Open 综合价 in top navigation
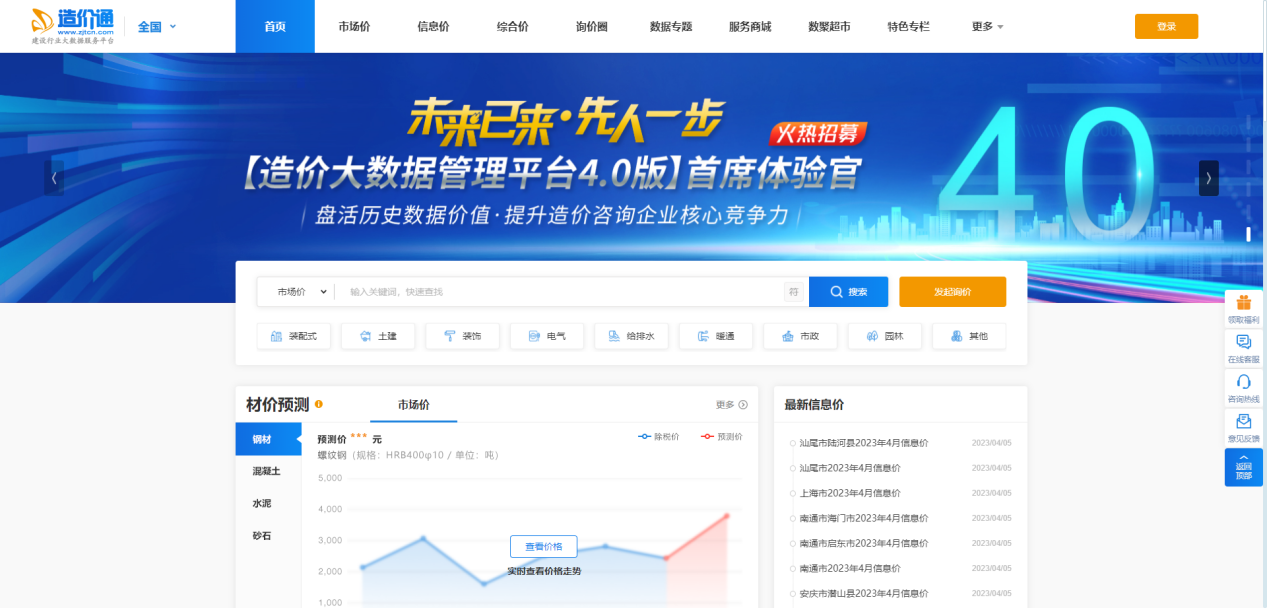 pos(513,26)
